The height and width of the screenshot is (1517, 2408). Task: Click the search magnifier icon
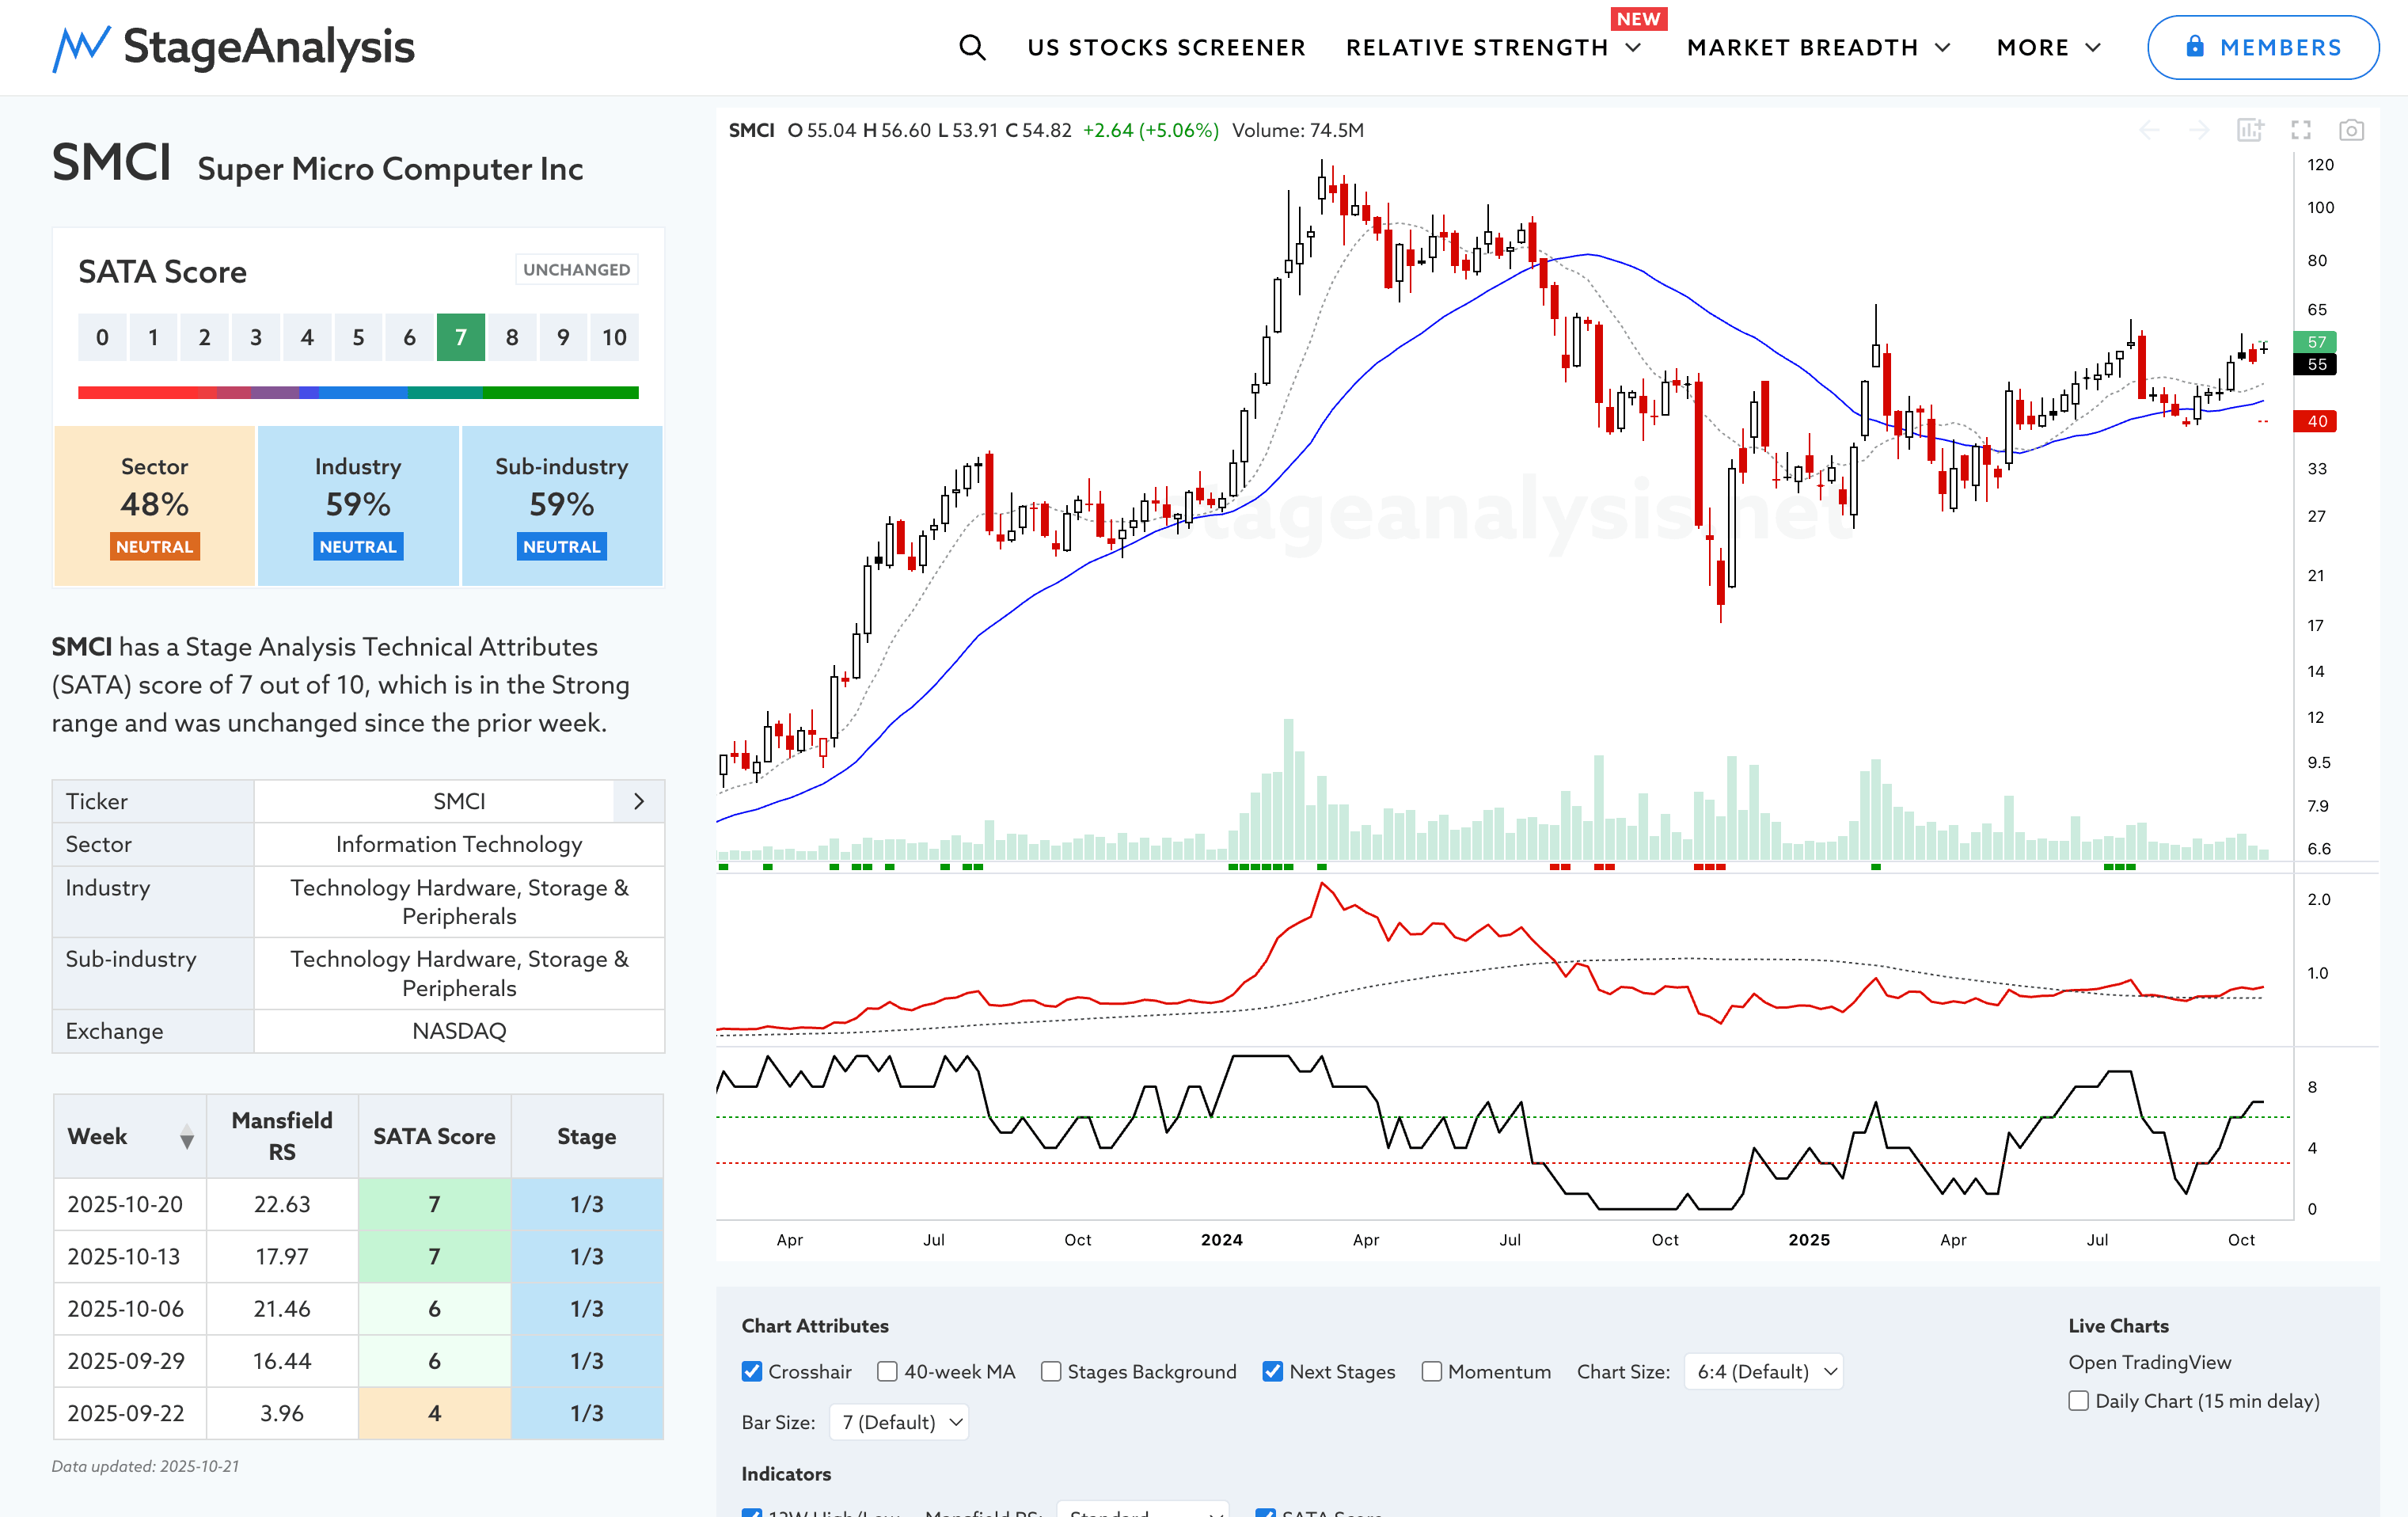[x=972, y=47]
